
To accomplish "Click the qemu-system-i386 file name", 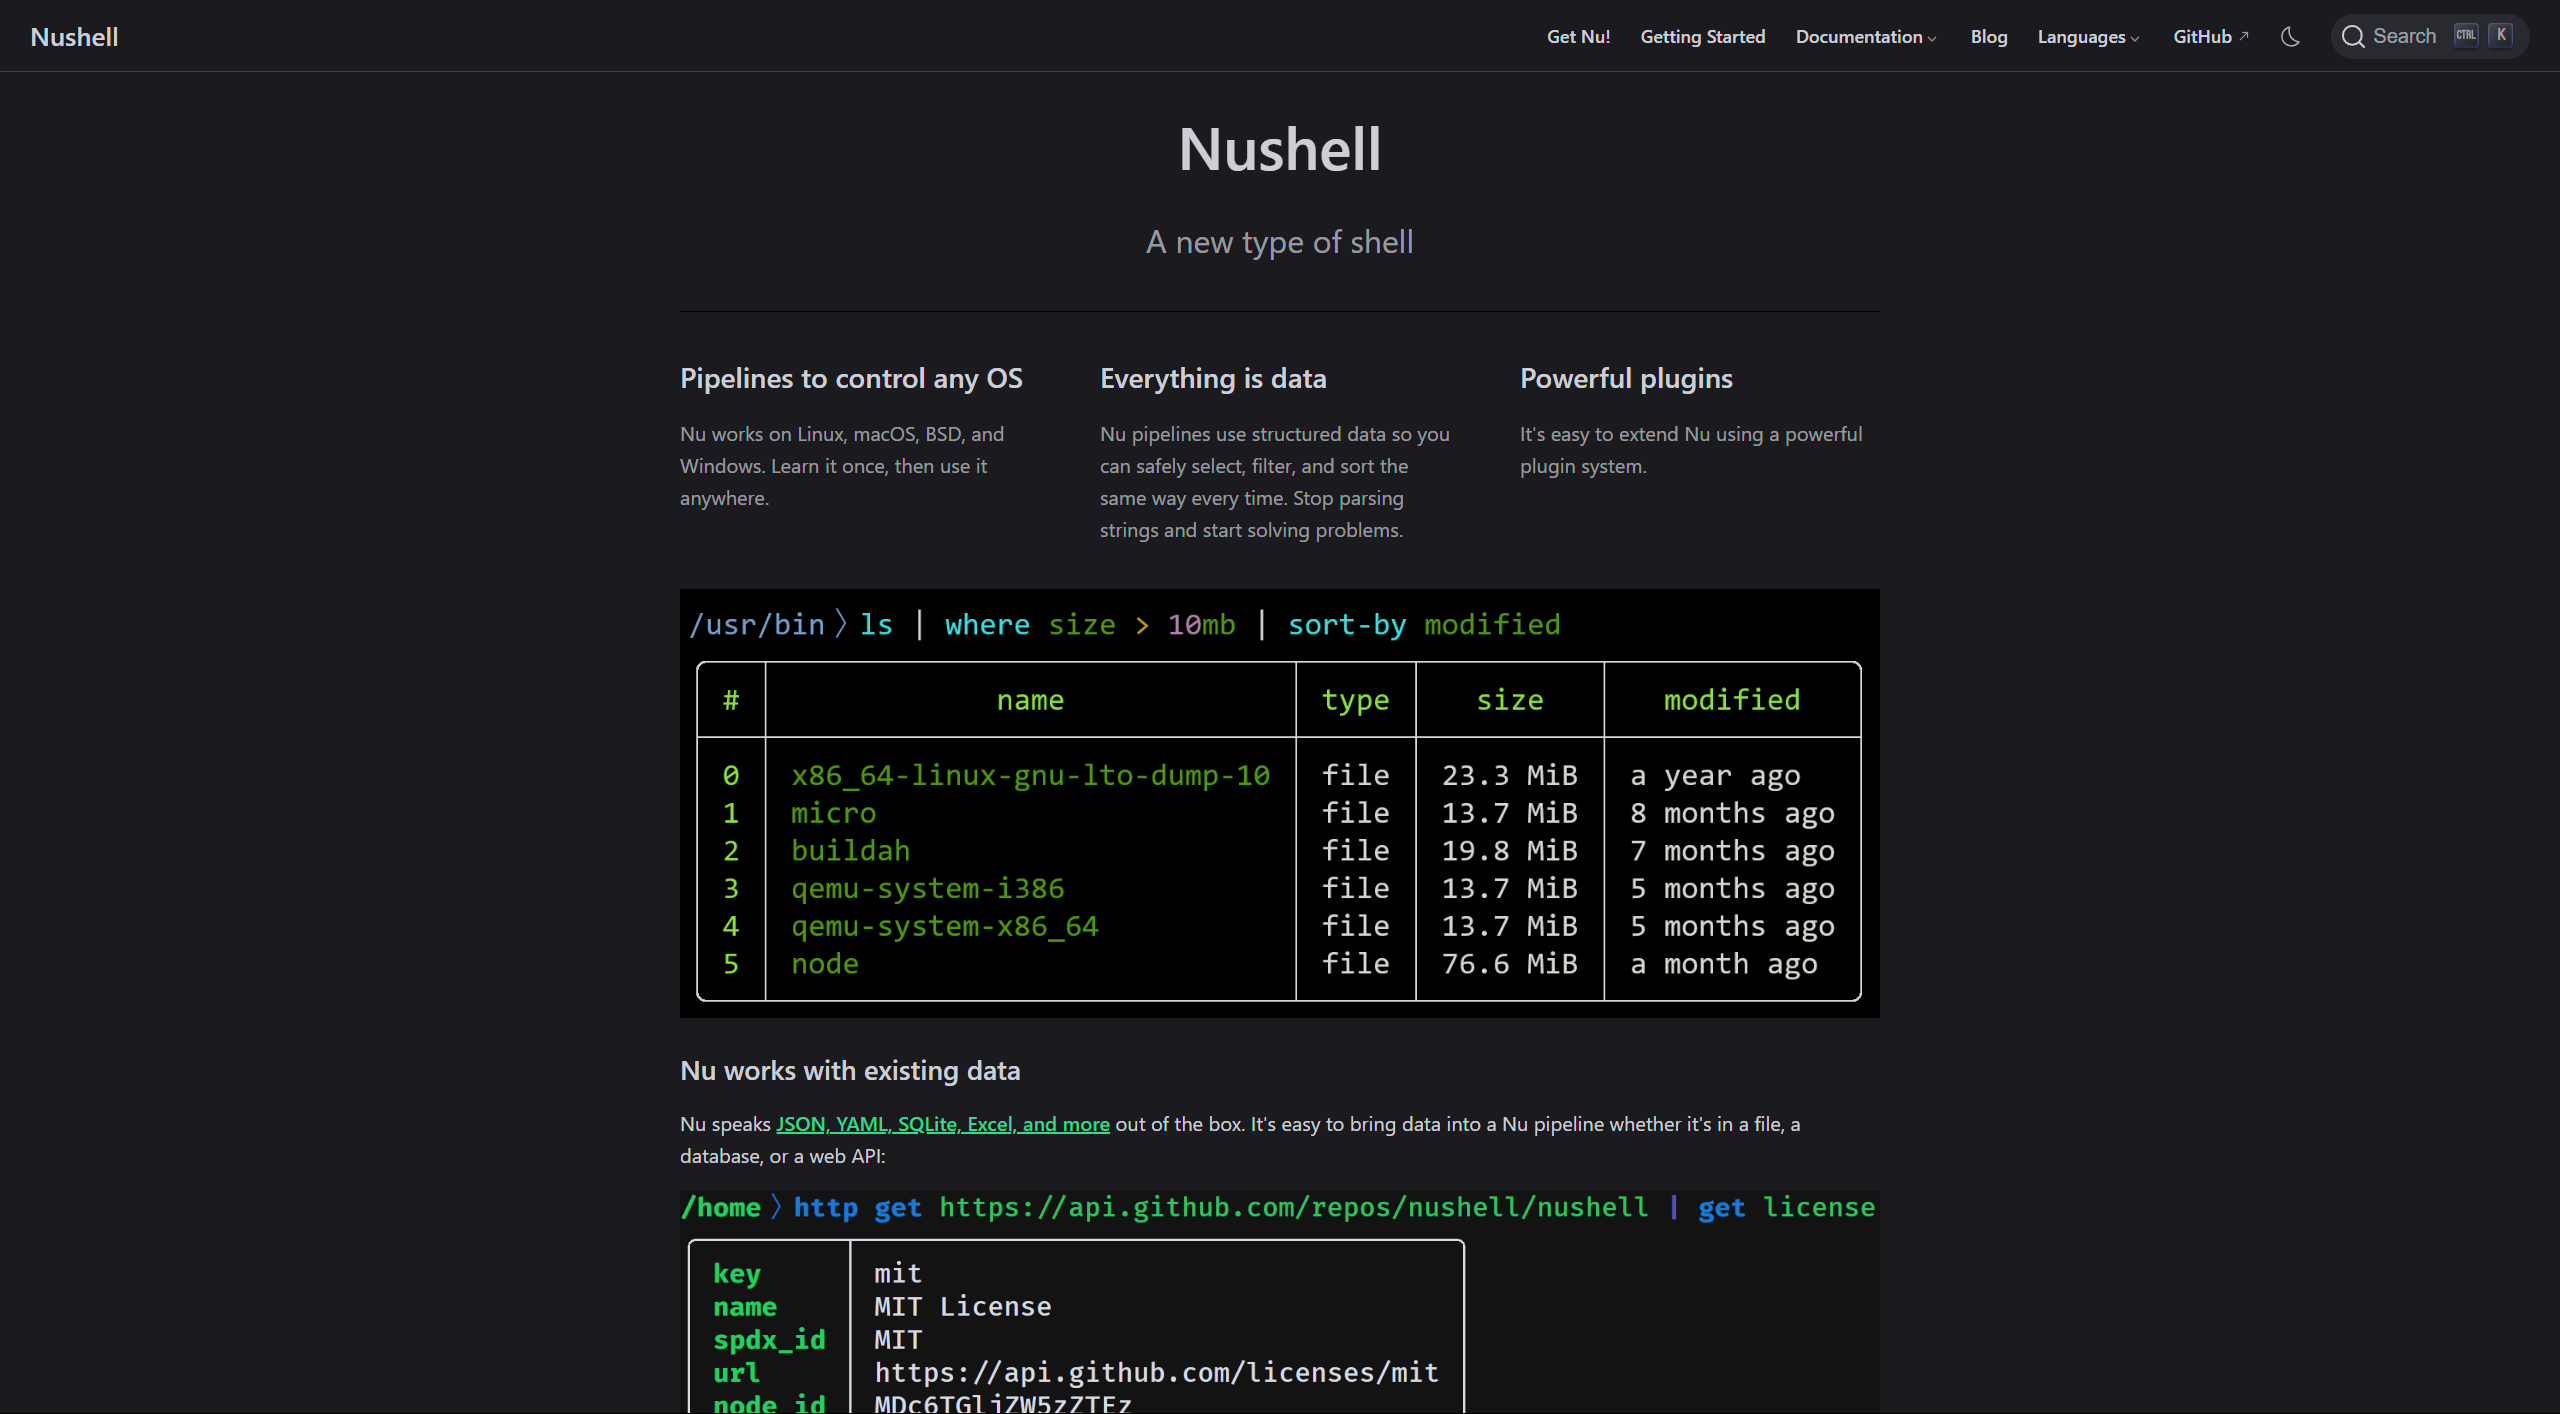I will [x=927, y=889].
